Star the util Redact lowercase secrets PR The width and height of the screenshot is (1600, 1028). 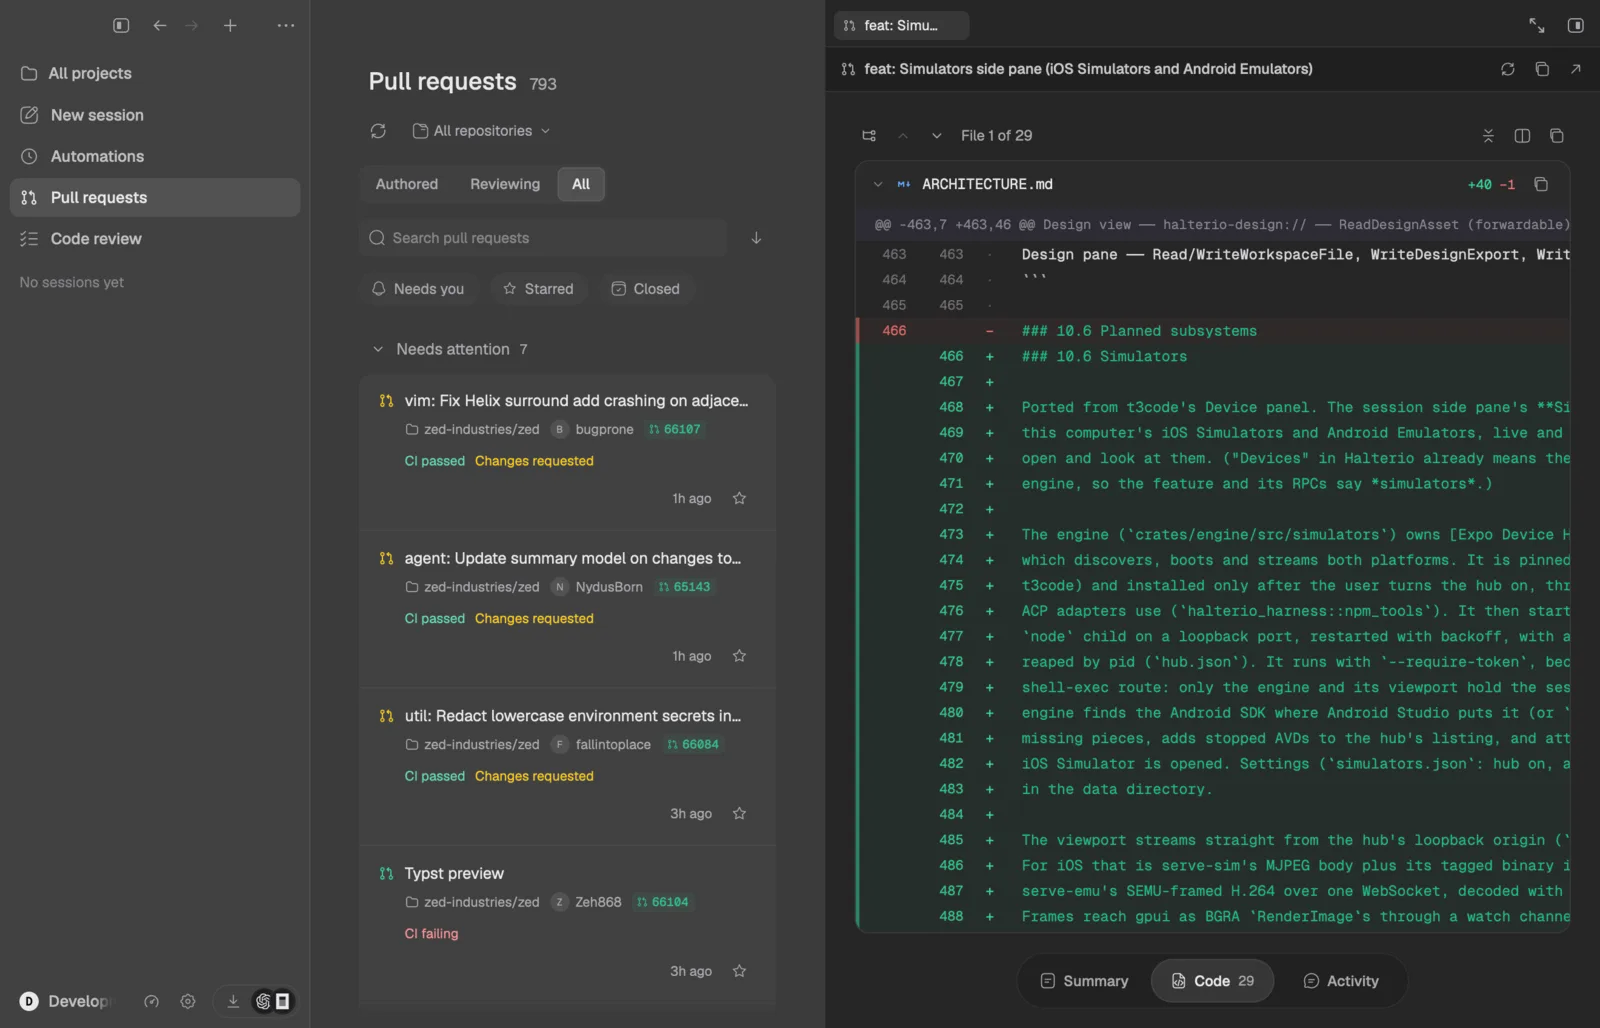739,813
